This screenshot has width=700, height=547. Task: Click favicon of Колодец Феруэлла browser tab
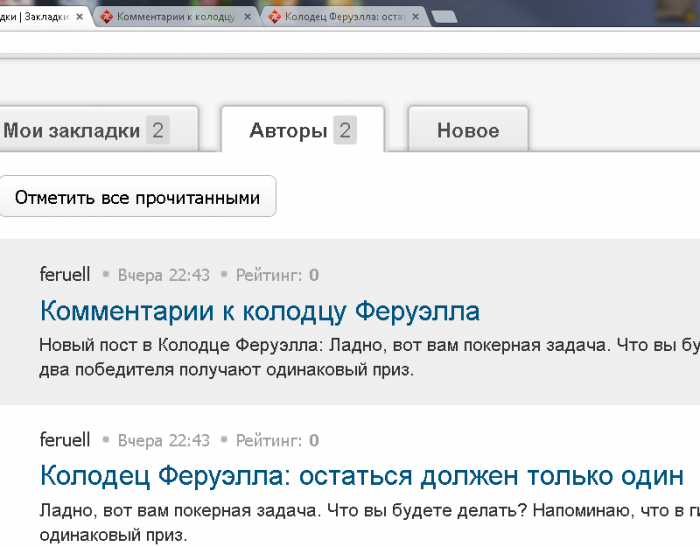pos(275,17)
